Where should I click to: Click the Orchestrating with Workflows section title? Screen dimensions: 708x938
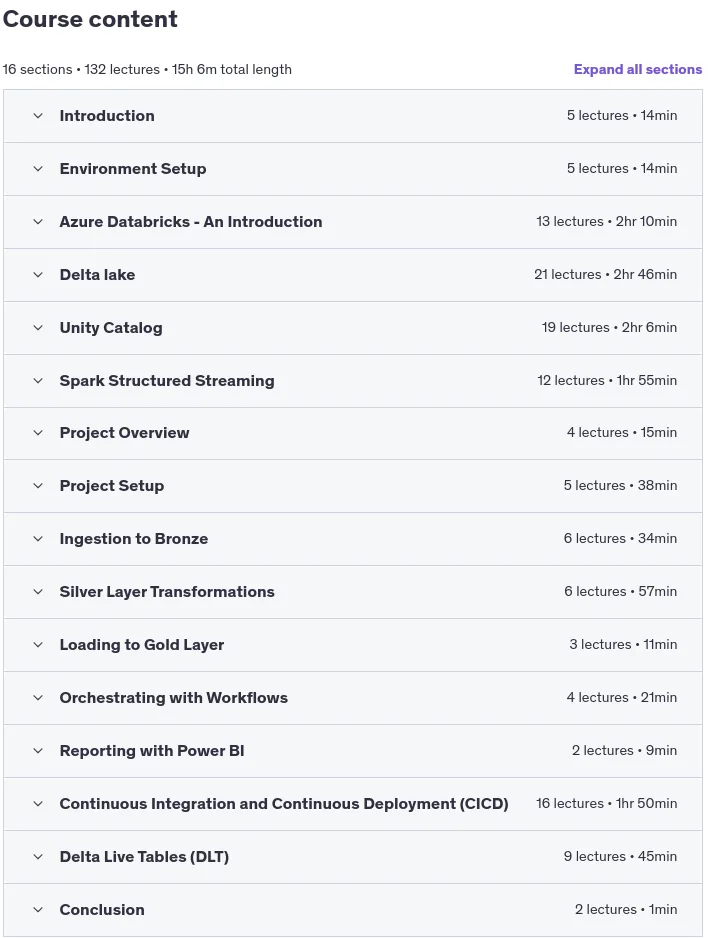coord(173,698)
